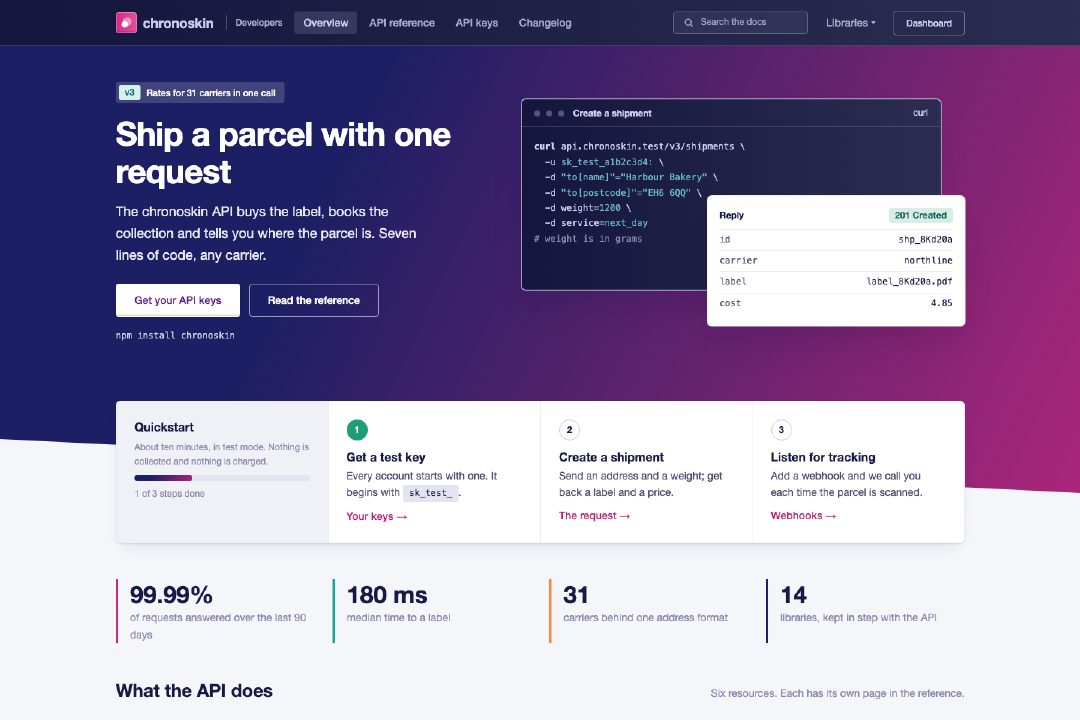Click the 31 carriers statistic

tap(576, 595)
